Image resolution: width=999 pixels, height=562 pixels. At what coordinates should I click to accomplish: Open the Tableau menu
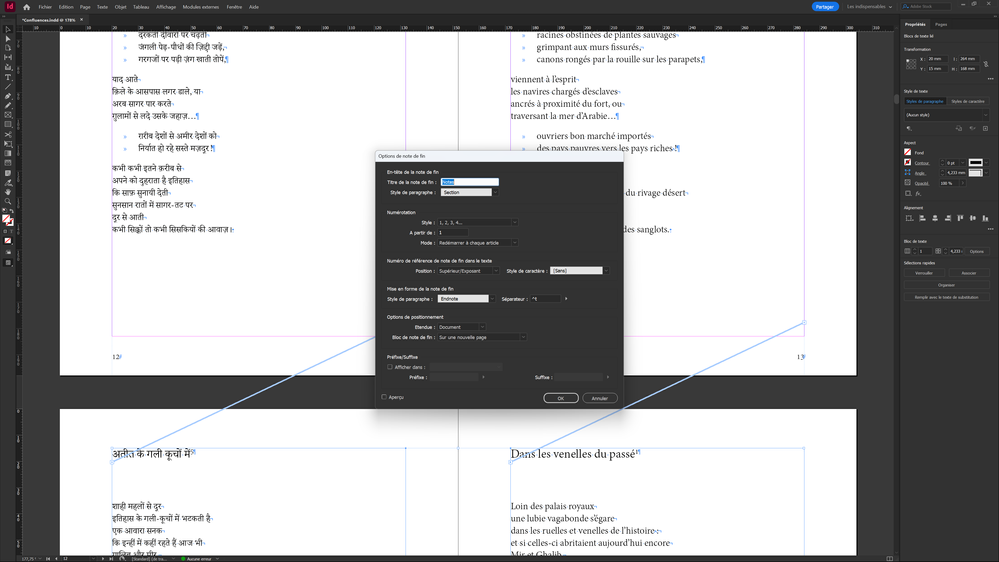[141, 7]
